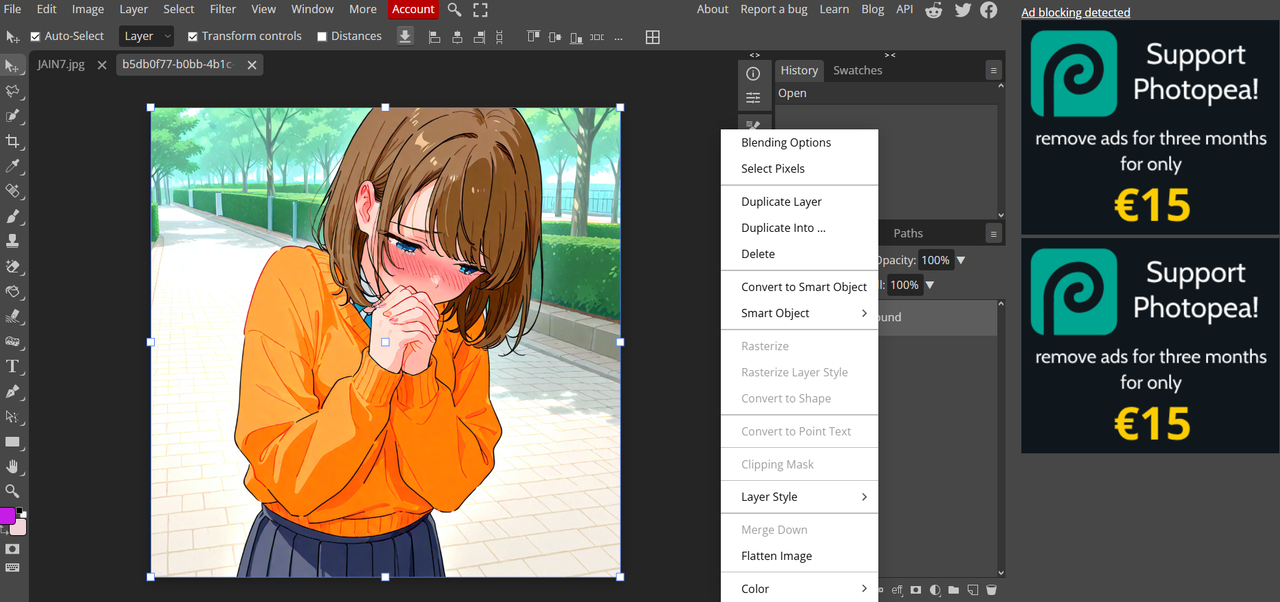Select the Eyedropper tool
The image size is (1280, 602).
click(13, 166)
